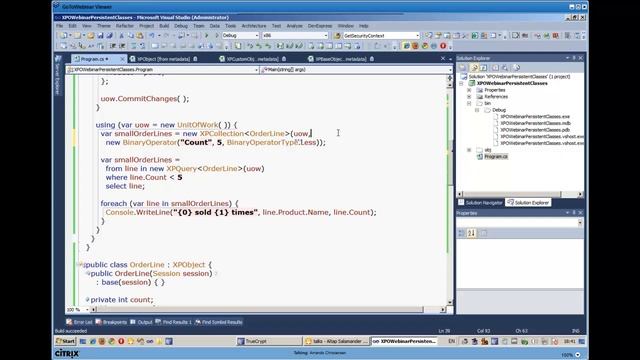Viewport: 640px width, 360px height.
Task: Click the Windows Start button
Action: click(66, 341)
